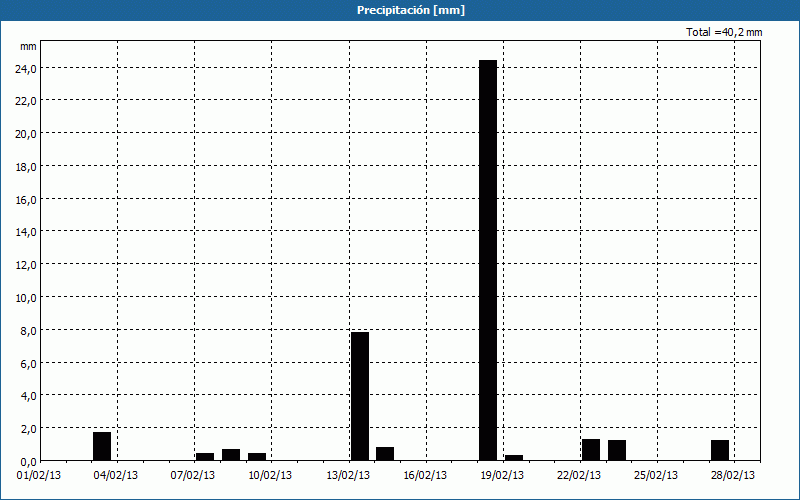
Task: Click the 16,0 y-axis value
Action: 26,199
